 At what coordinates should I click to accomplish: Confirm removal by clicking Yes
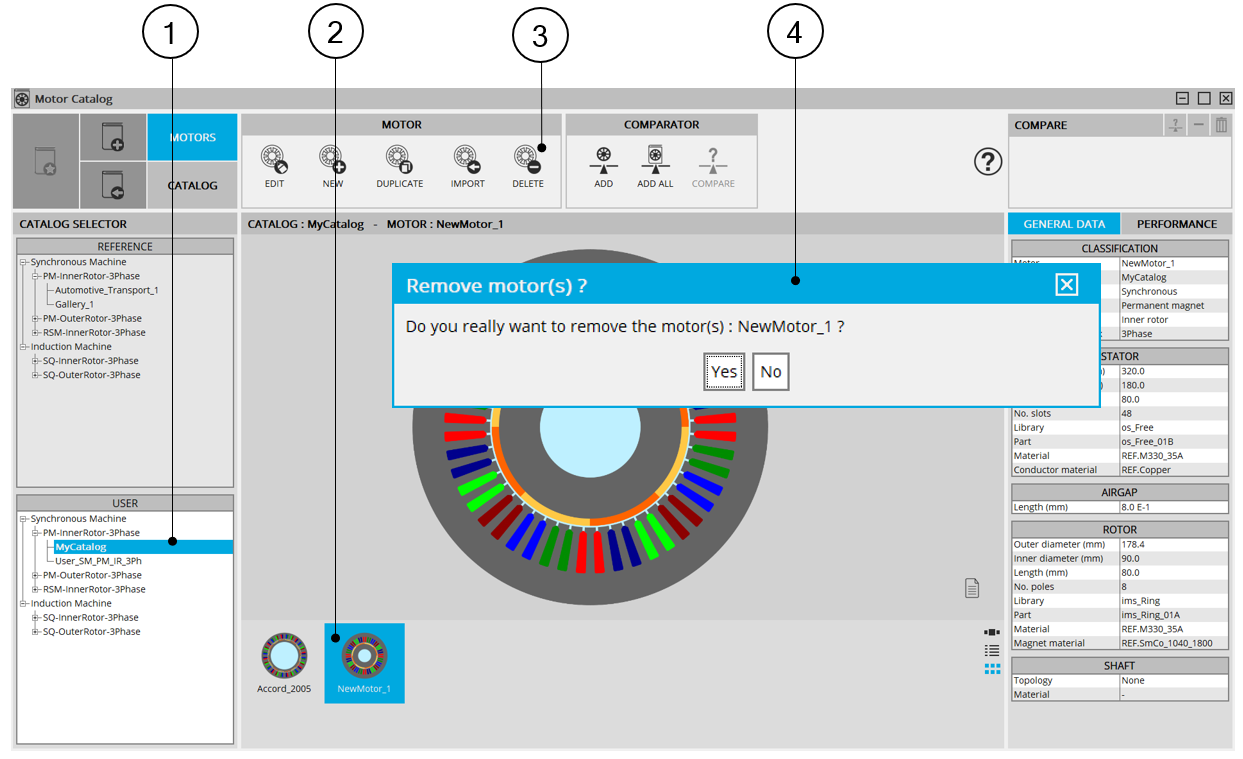pyautogui.click(x=724, y=372)
